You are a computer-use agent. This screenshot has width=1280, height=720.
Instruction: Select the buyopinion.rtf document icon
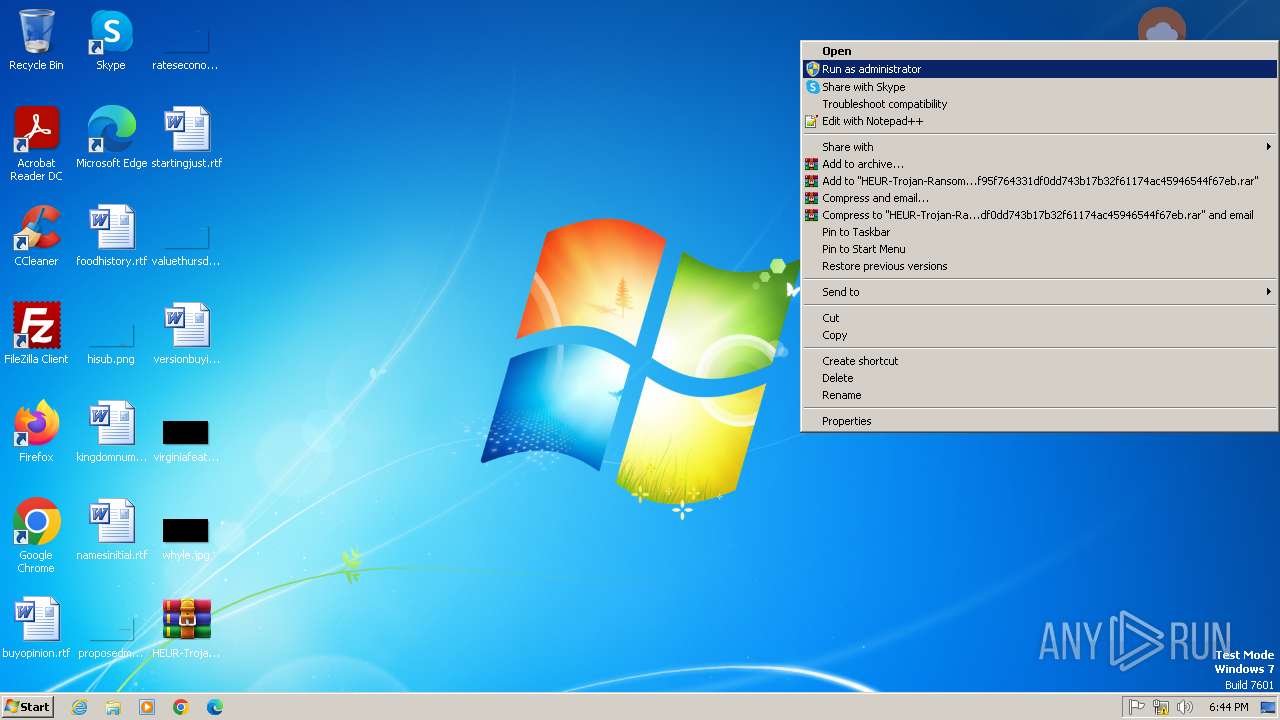pyautogui.click(x=36, y=628)
